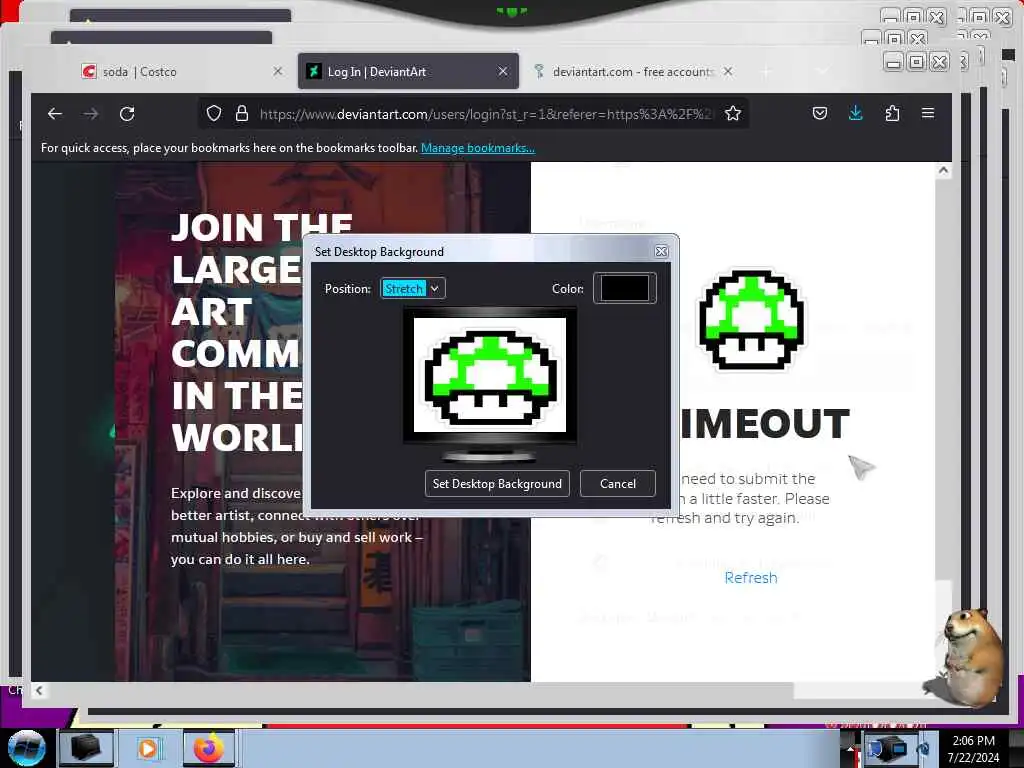This screenshot has height=768, width=1024.
Task: Close the Set Desktop Background dialog
Action: [661, 251]
